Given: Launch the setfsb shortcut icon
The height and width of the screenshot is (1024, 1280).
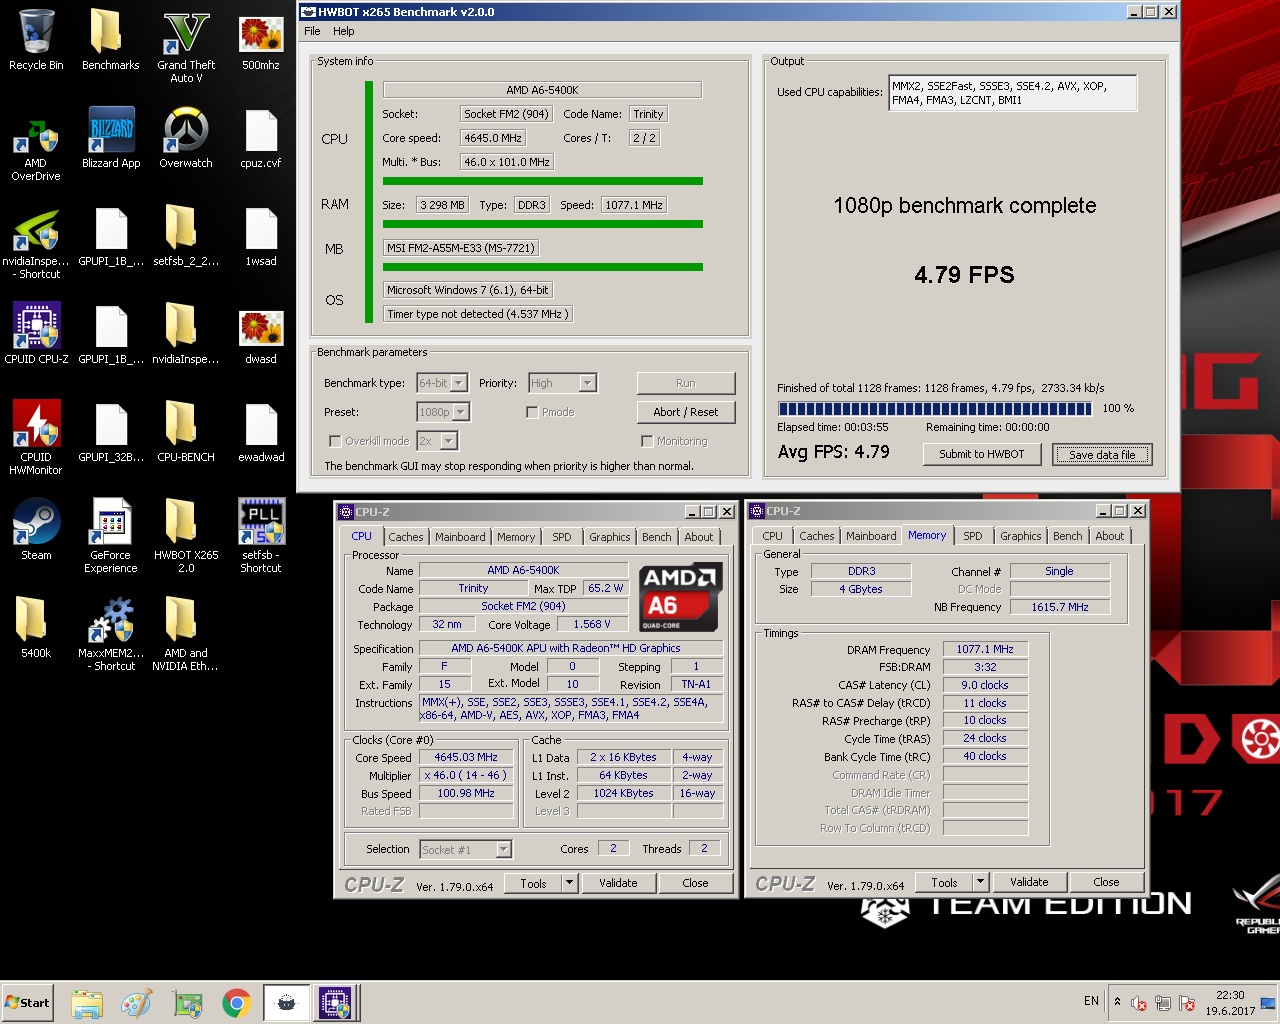Looking at the screenshot, I should [x=261, y=535].
